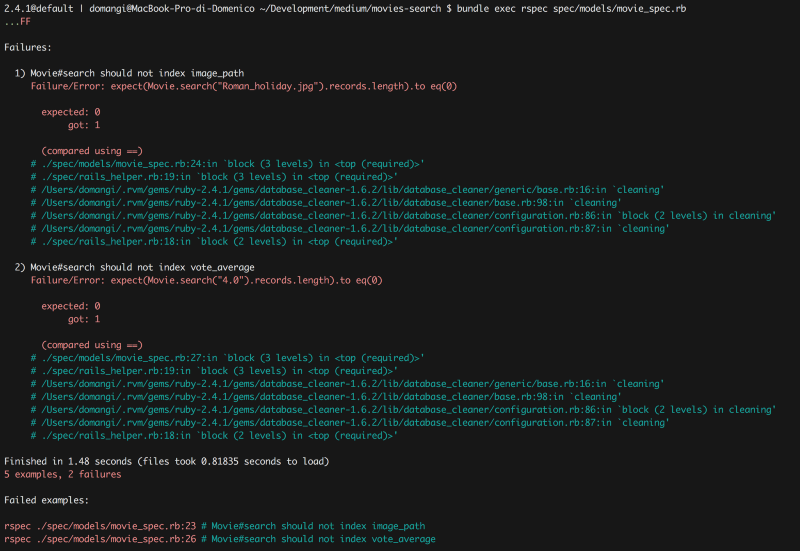Click failure 2 title about vote_average
The image size is (800, 551).
pos(134,267)
